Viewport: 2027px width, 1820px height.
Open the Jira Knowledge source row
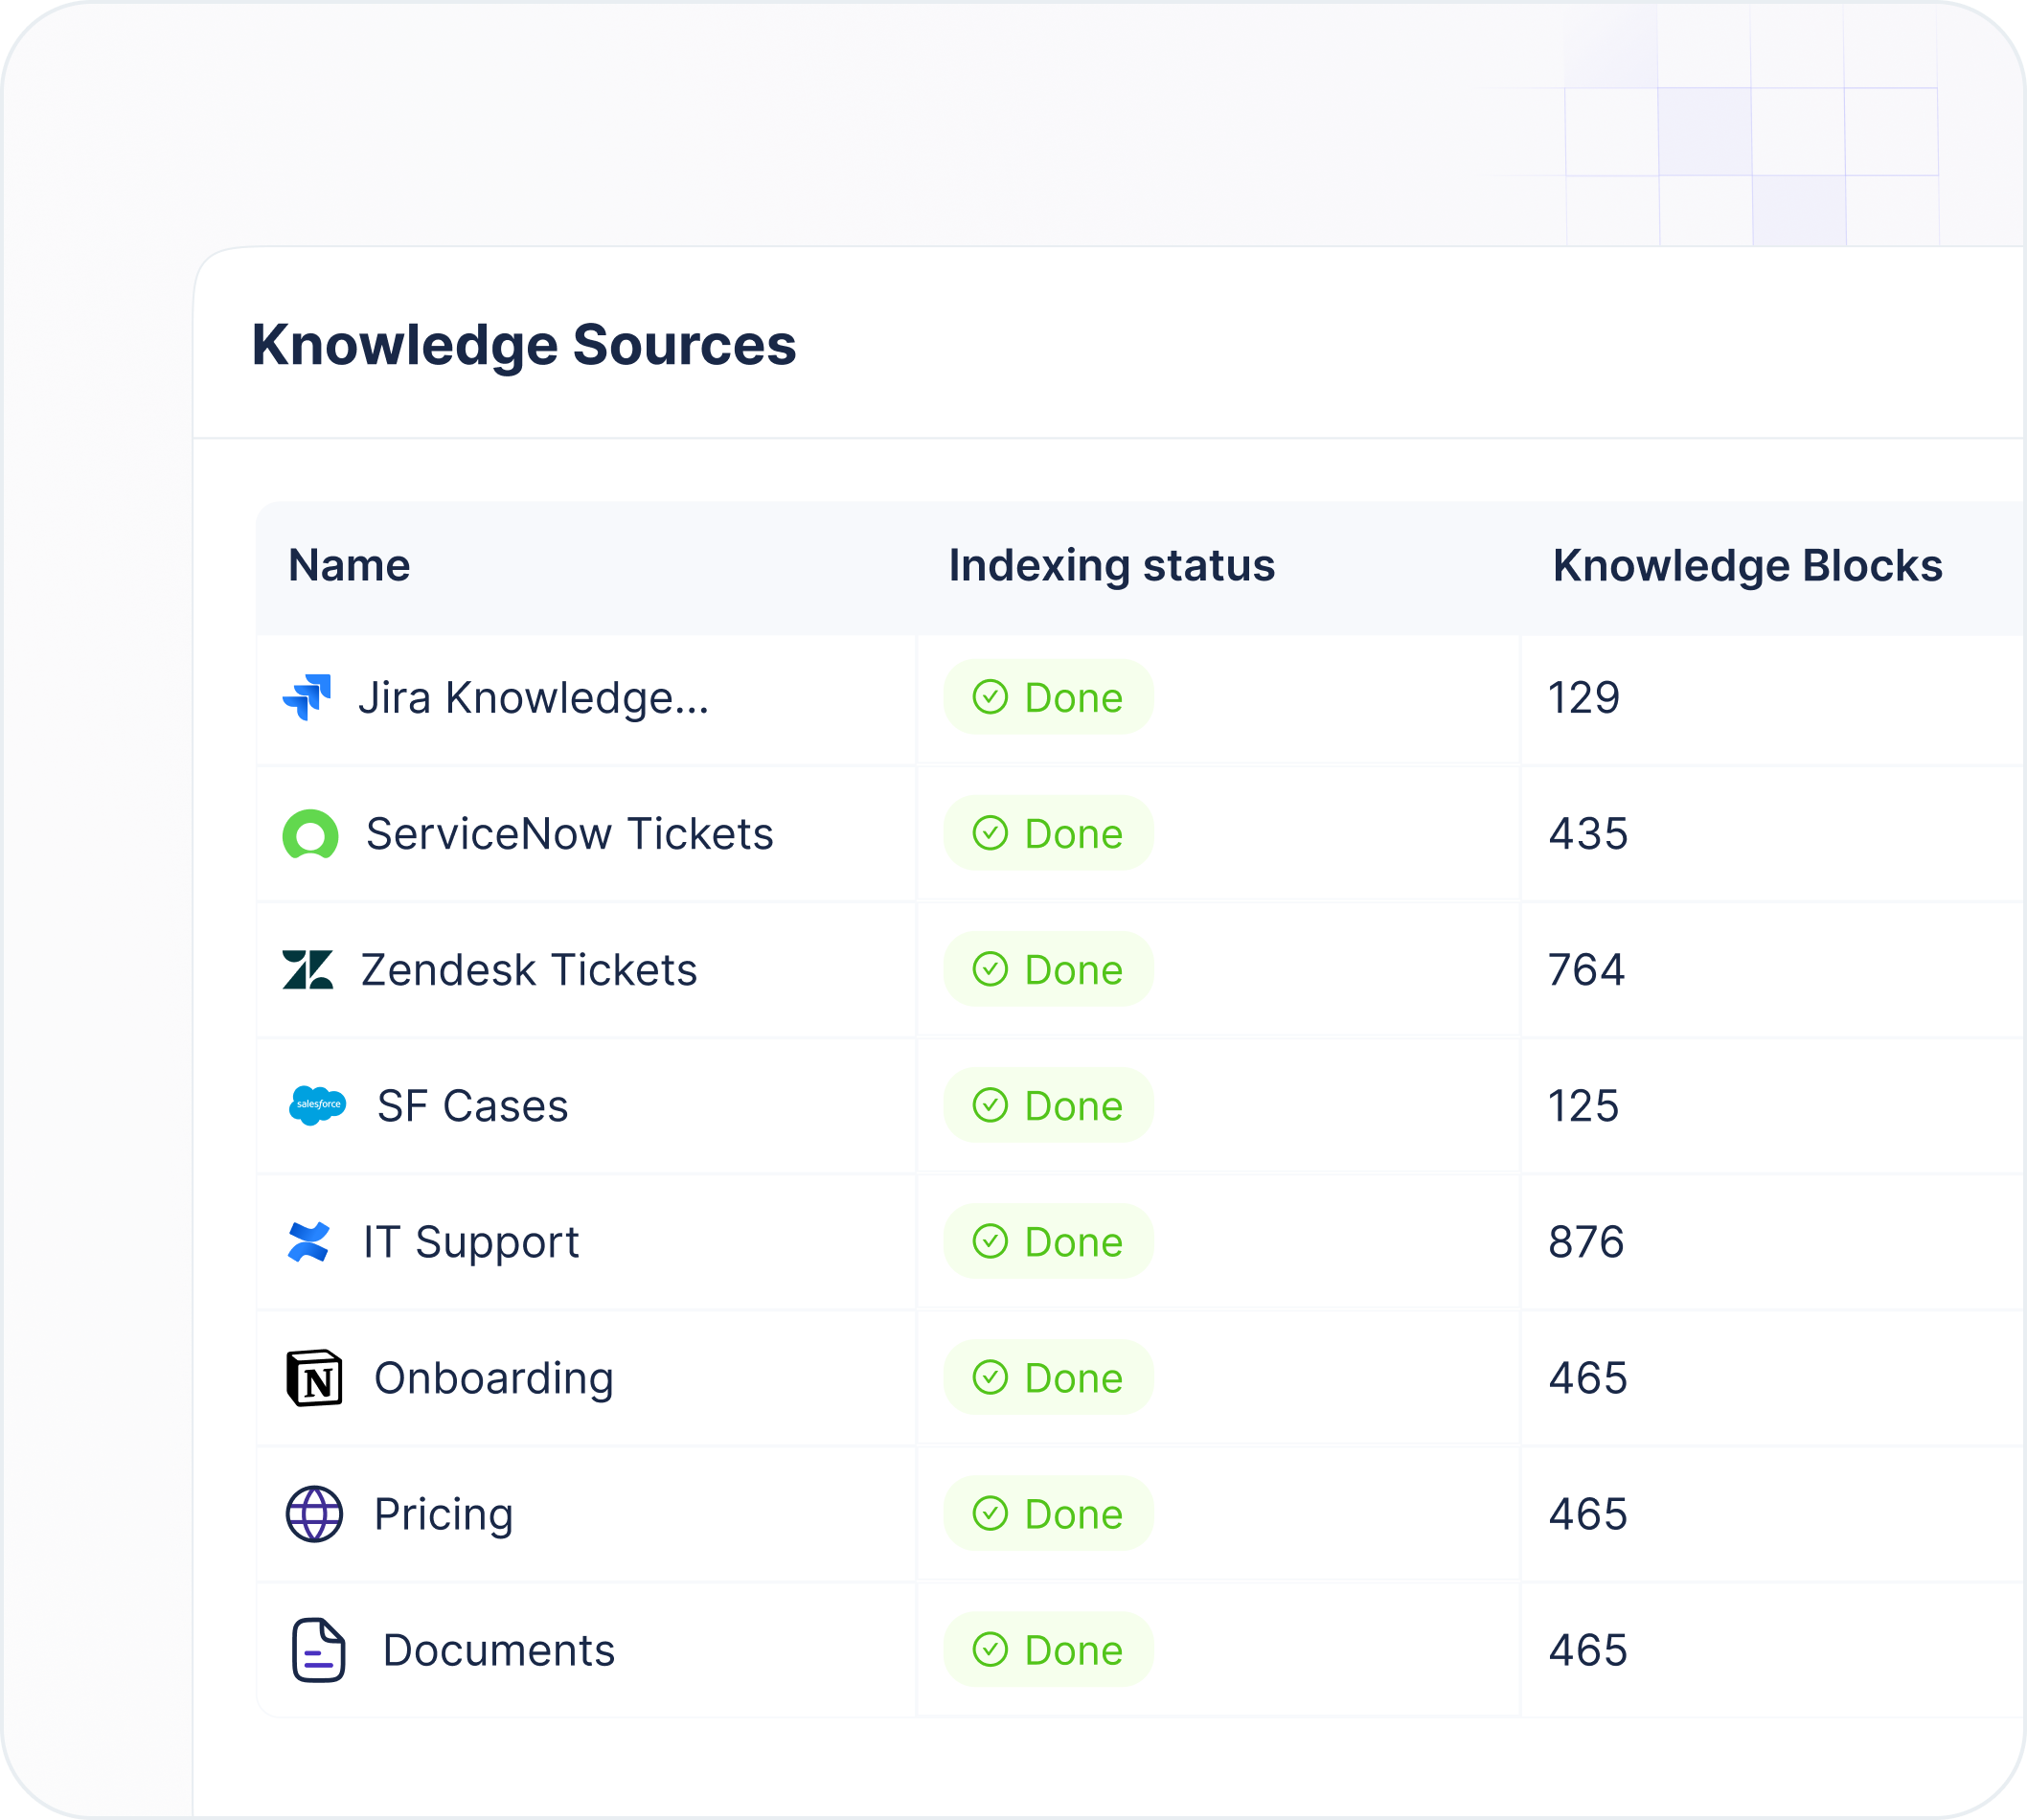click(533, 698)
